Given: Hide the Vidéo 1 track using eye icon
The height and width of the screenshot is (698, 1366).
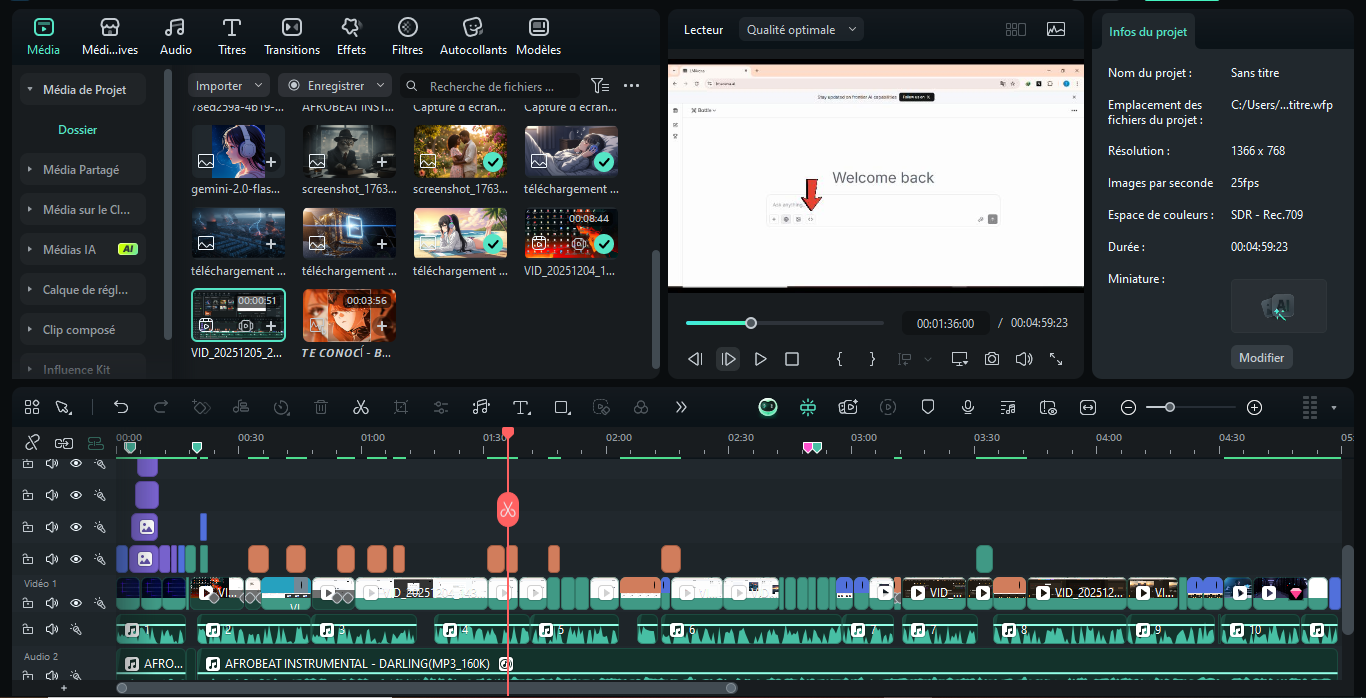Looking at the screenshot, I should [x=76, y=603].
